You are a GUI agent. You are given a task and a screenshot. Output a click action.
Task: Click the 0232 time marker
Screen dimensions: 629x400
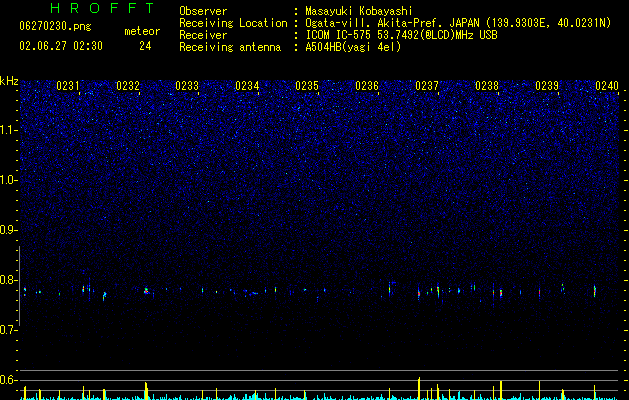click(x=128, y=86)
